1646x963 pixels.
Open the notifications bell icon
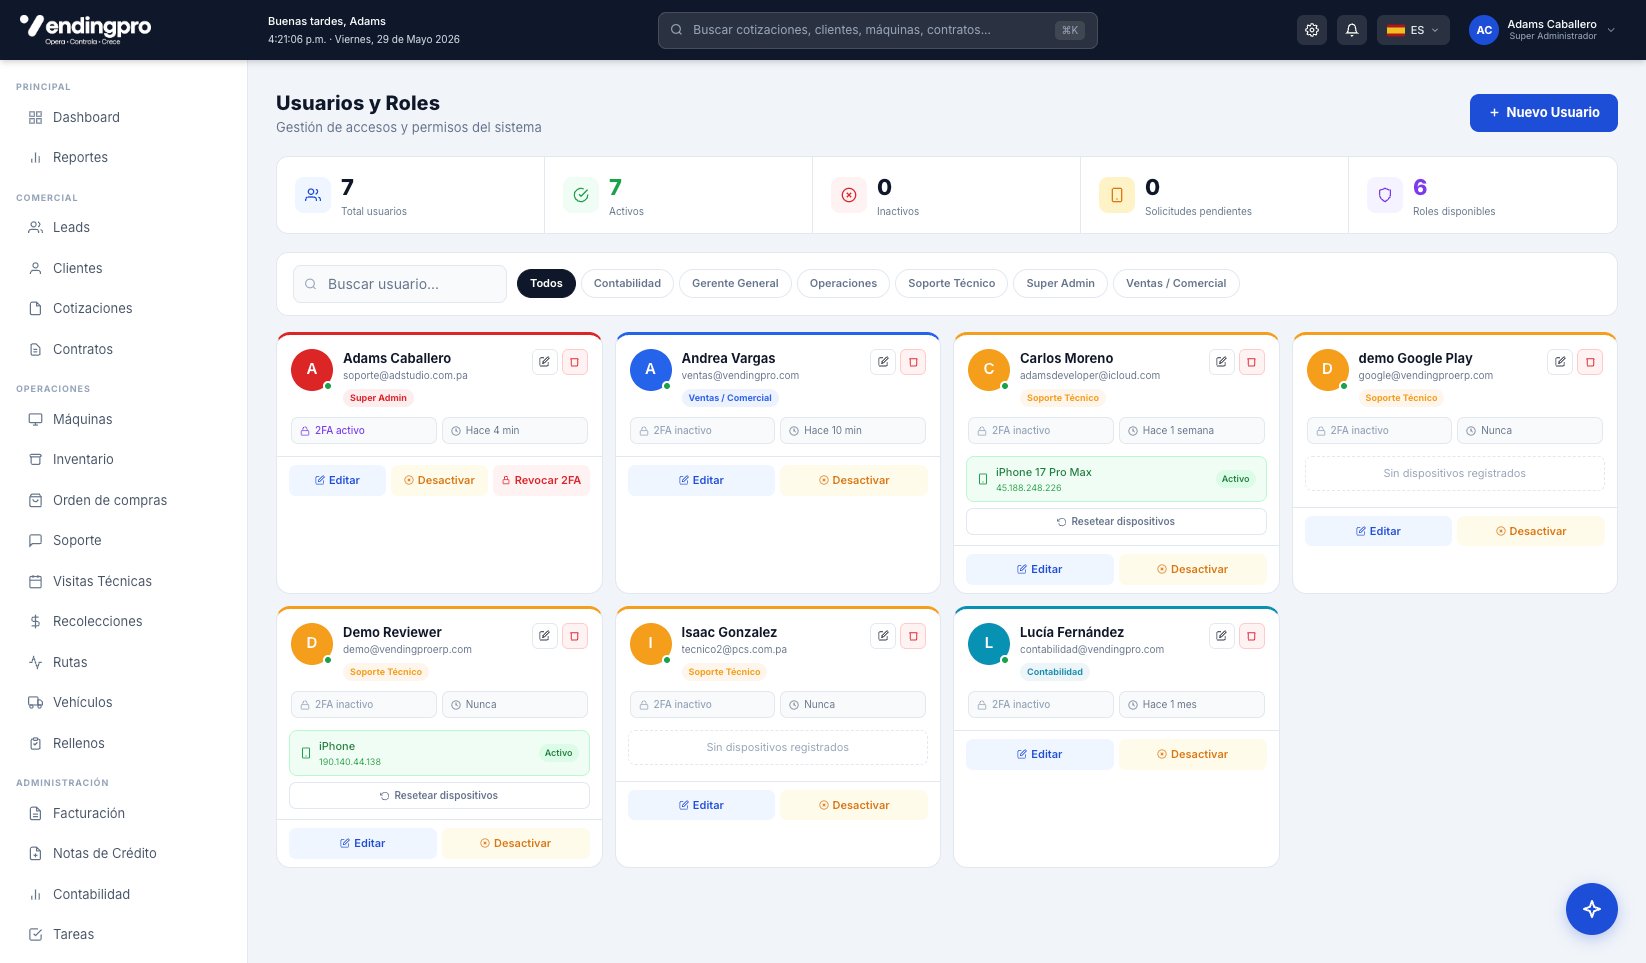[1352, 30]
